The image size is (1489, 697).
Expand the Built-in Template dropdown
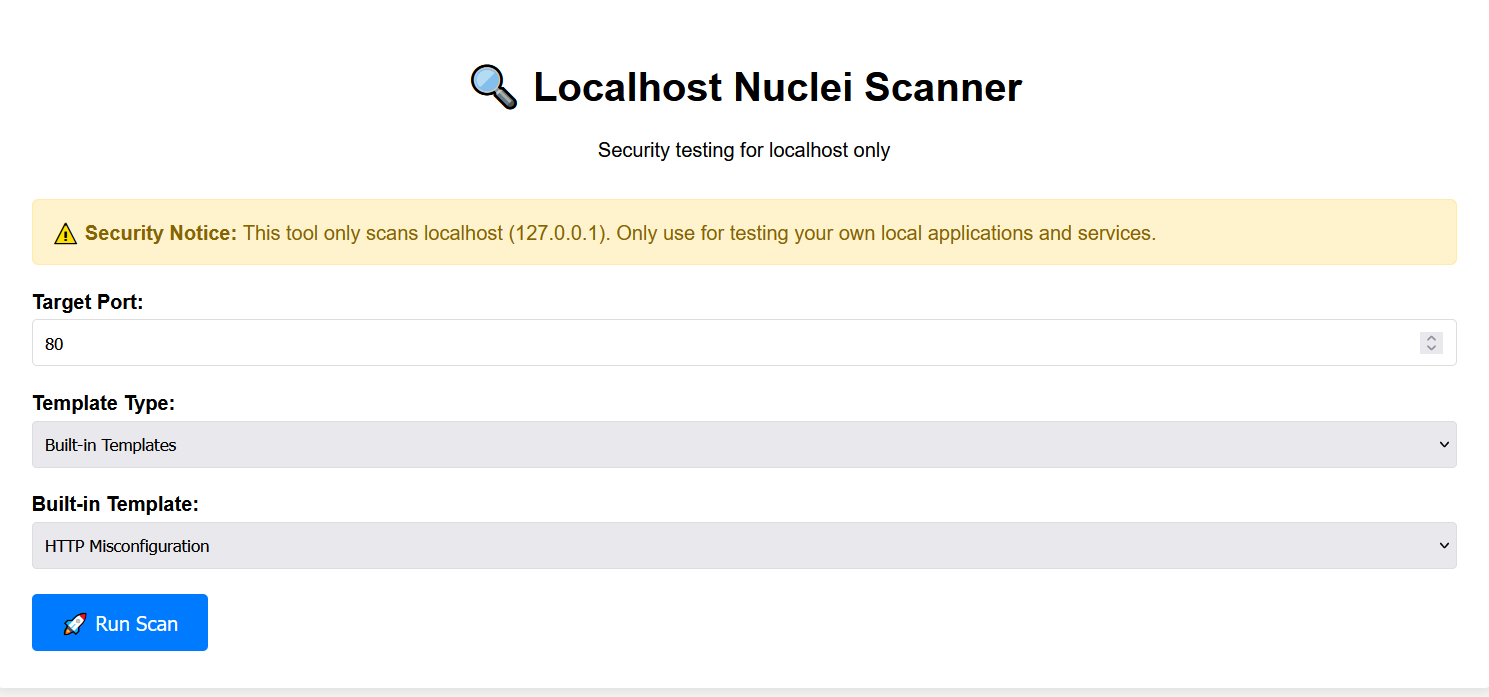(x=743, y=545)
